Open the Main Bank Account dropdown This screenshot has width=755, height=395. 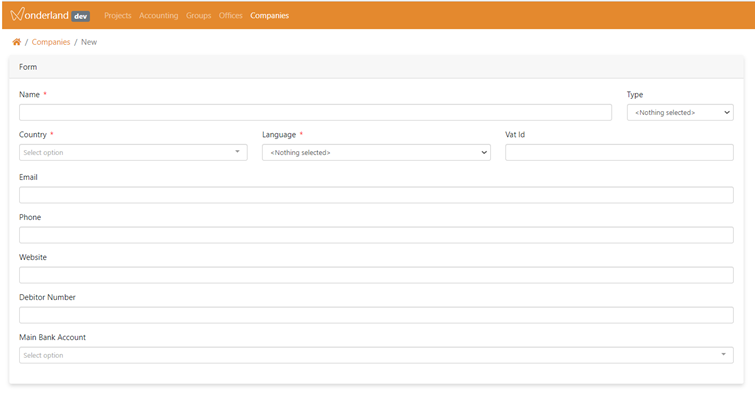(376, 355)
